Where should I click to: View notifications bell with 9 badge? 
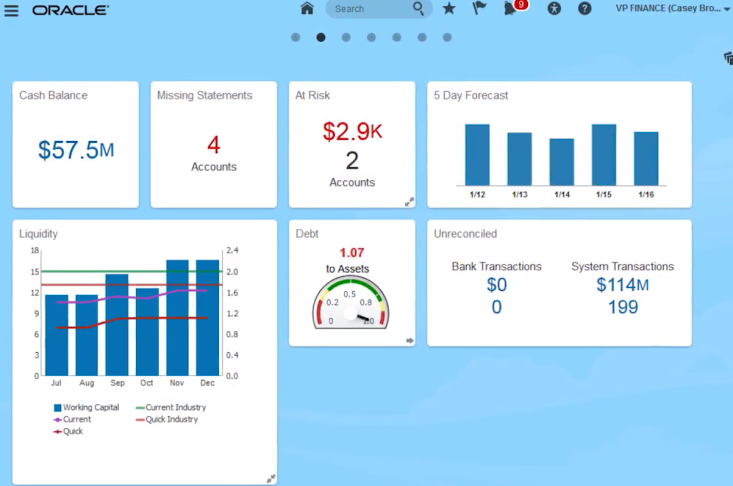[511, 9]
